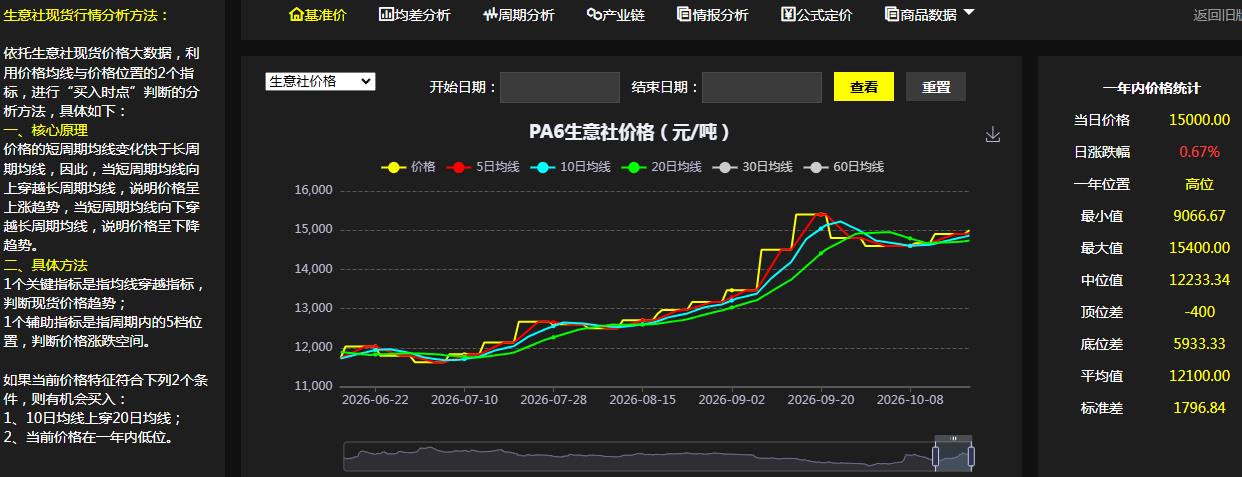The width and height of the screenshot is (1242, 477).
Task: Toggle the 20日均线 legend series
Action: point(661,167)
